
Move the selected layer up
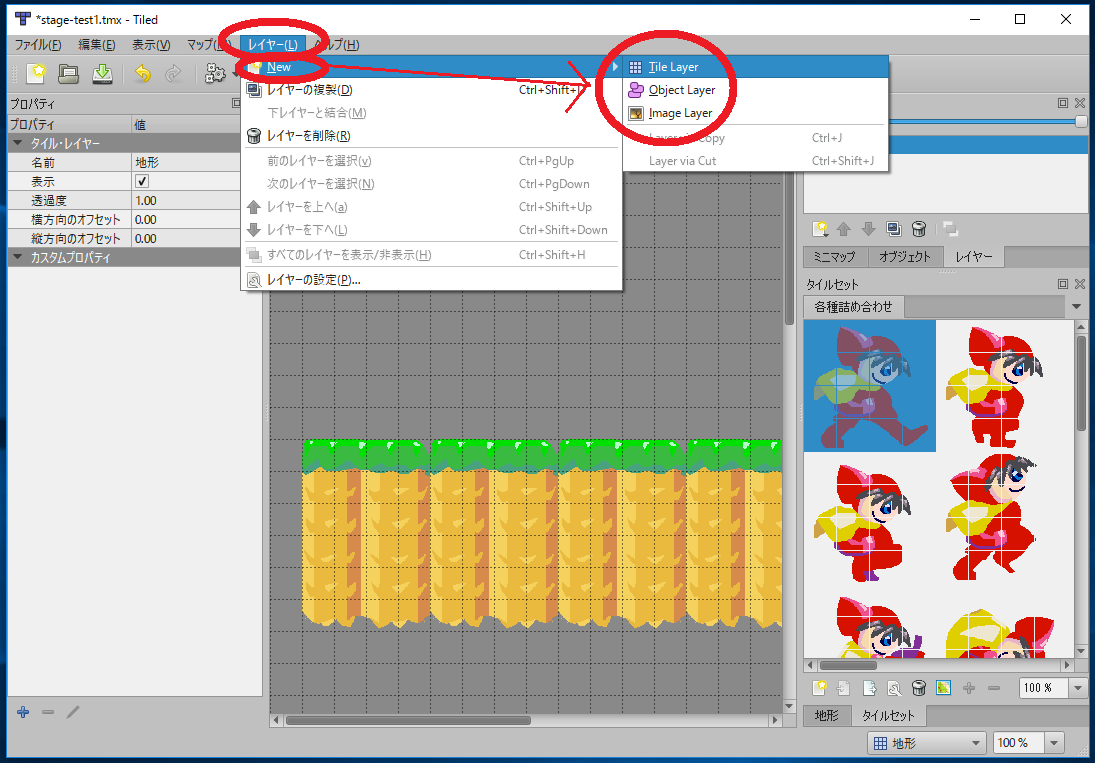(x=845, y=228)
